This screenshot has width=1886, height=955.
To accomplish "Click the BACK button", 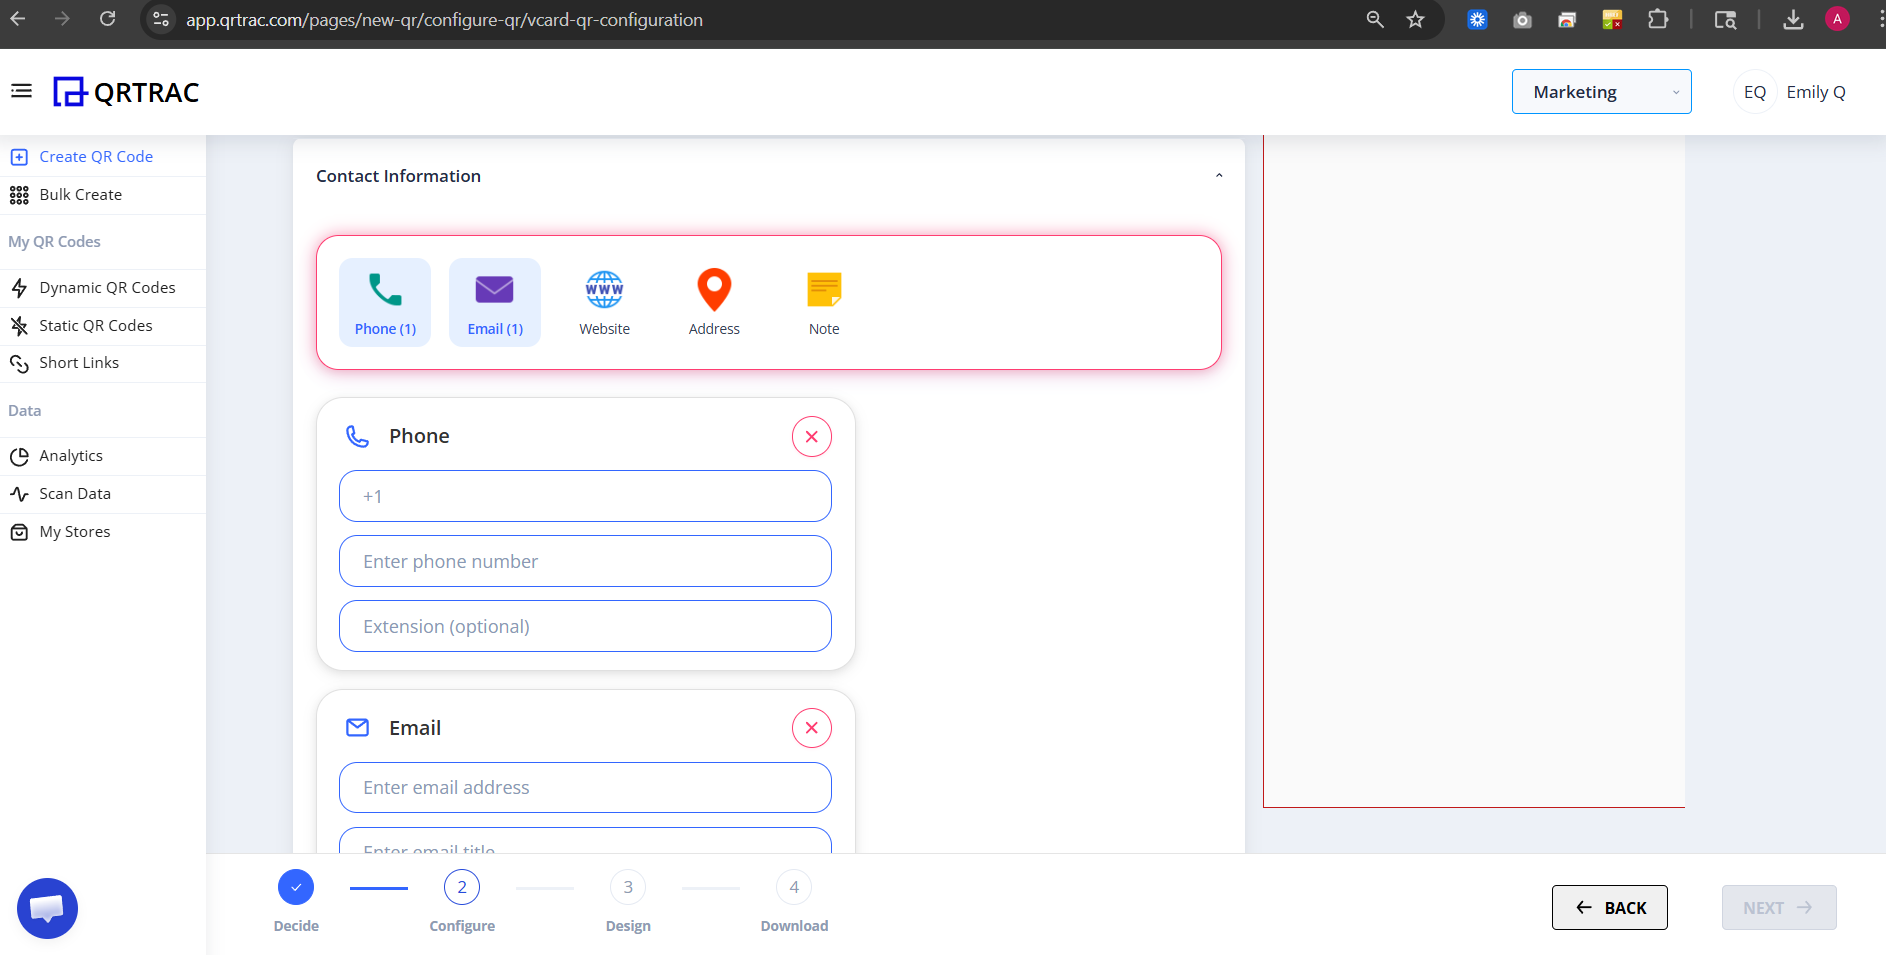I will 1609,907.
